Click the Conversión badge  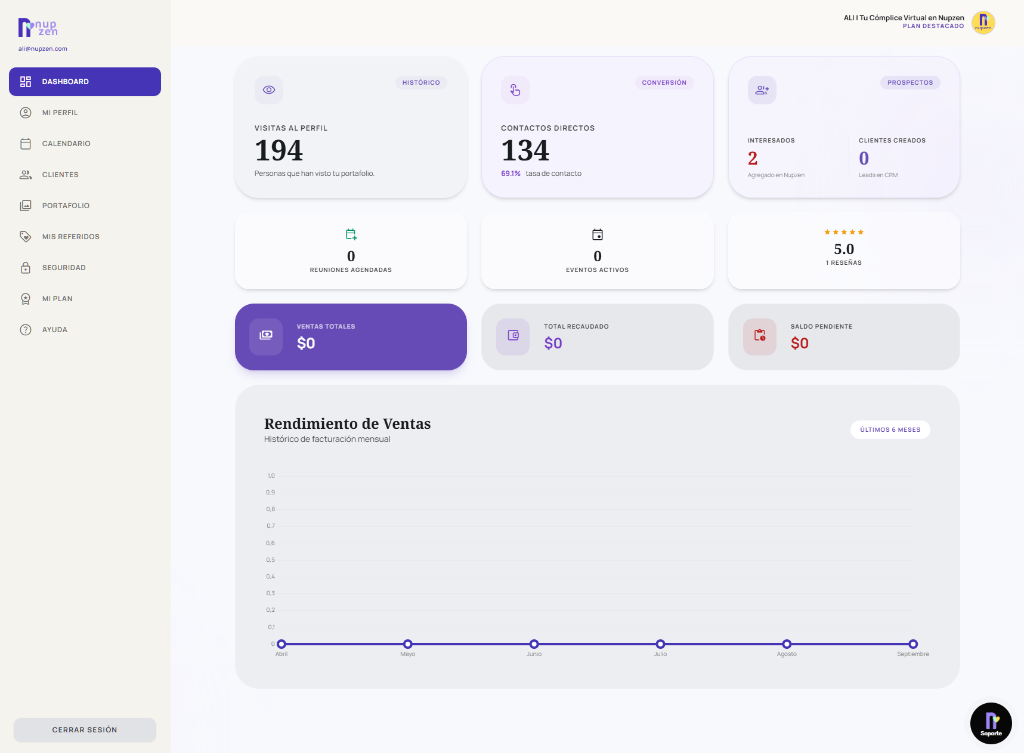coord(664,83)
